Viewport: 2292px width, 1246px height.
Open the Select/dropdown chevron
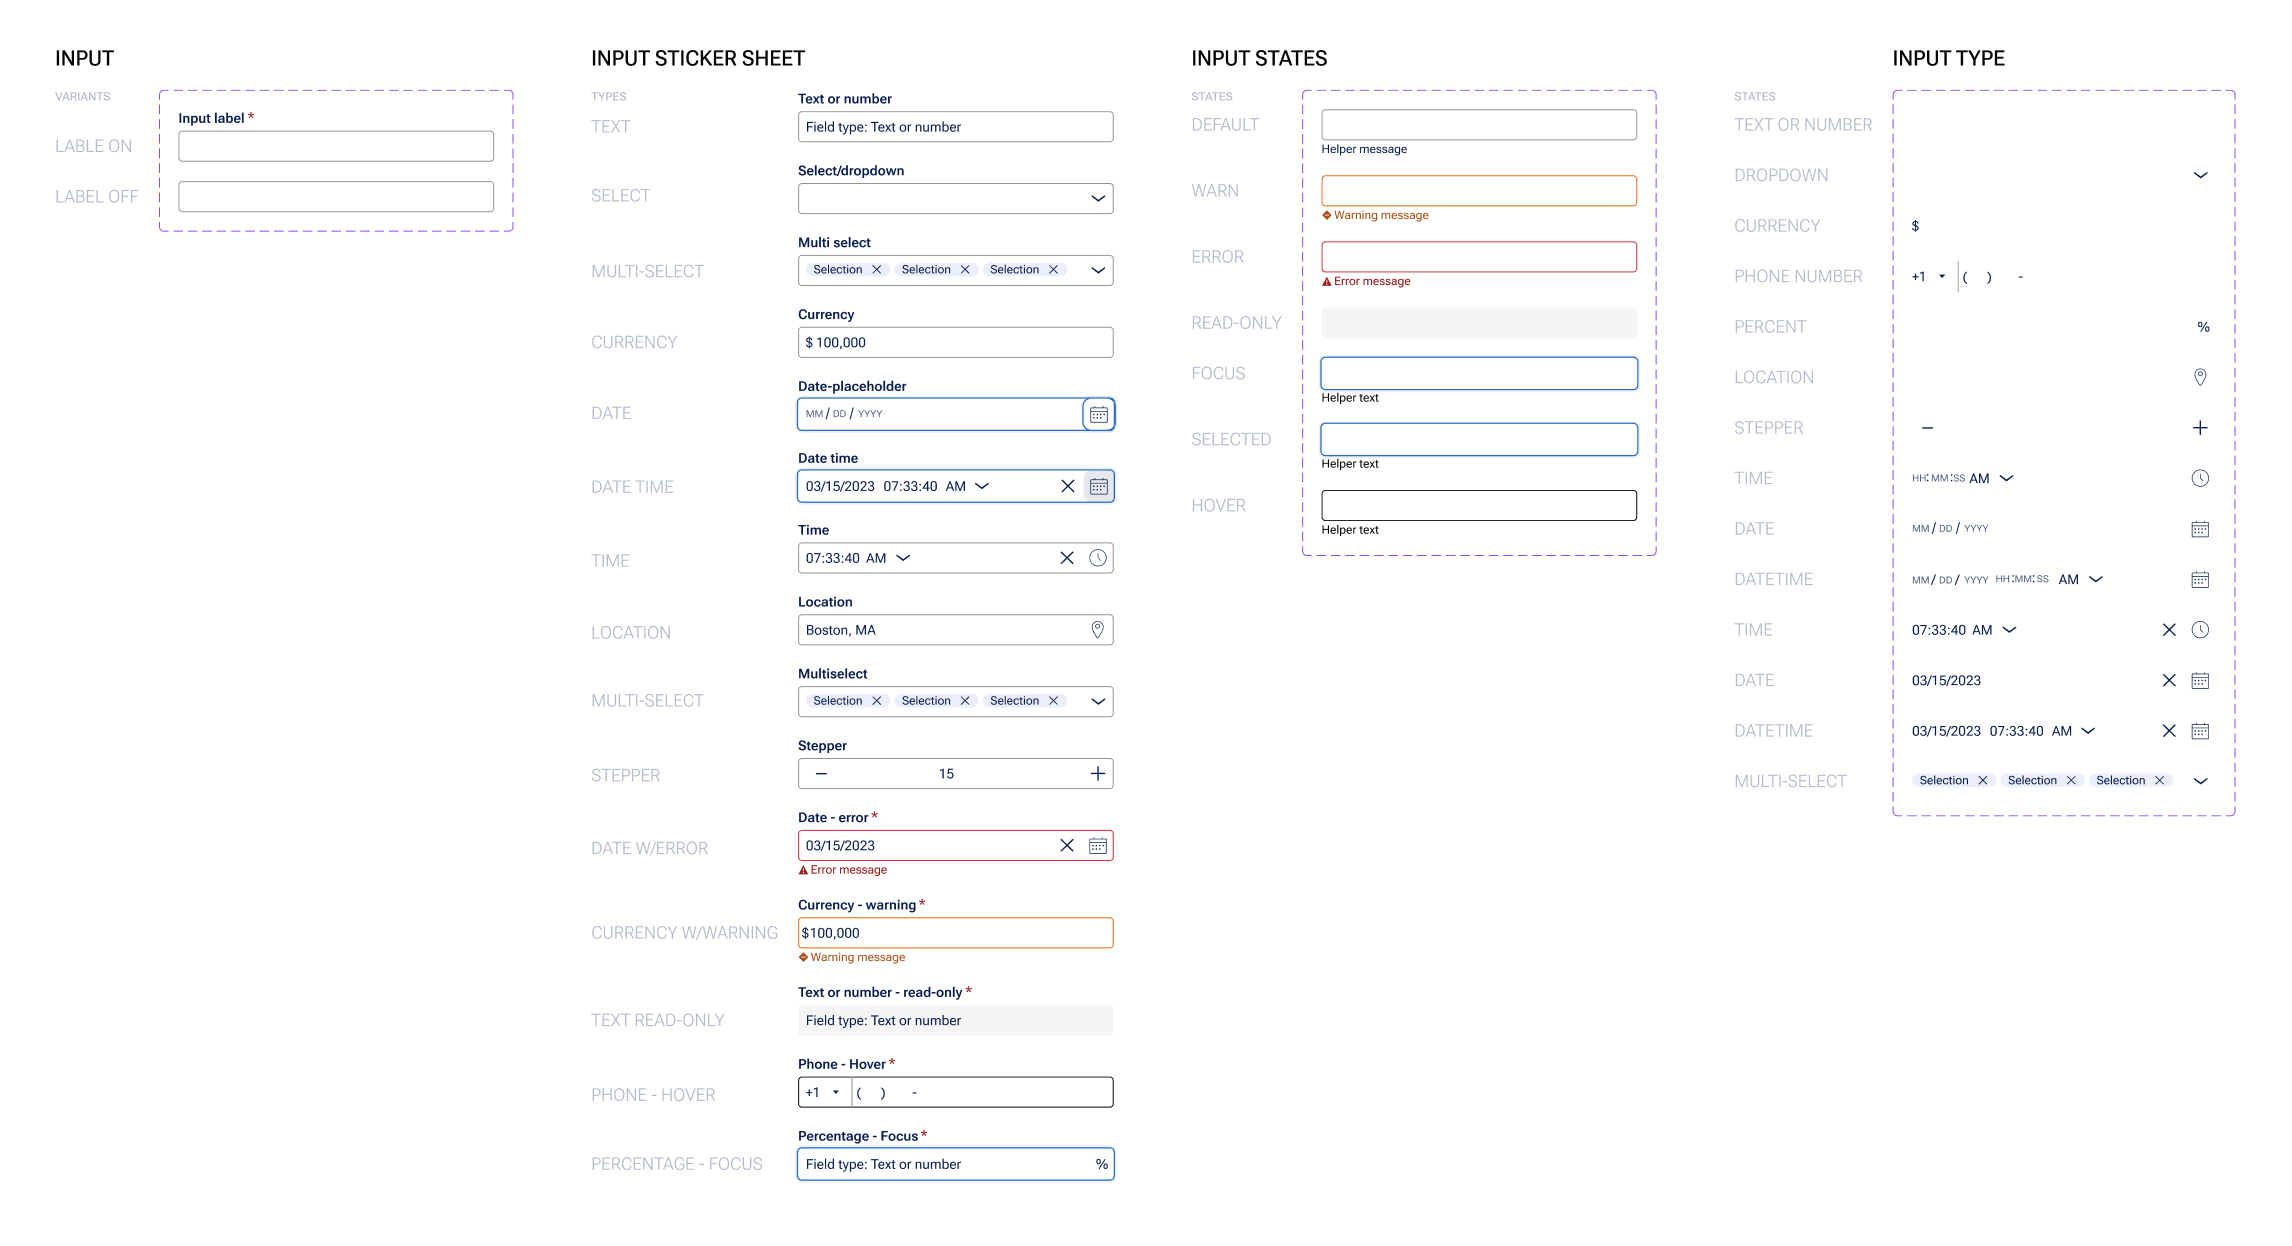1098,198
